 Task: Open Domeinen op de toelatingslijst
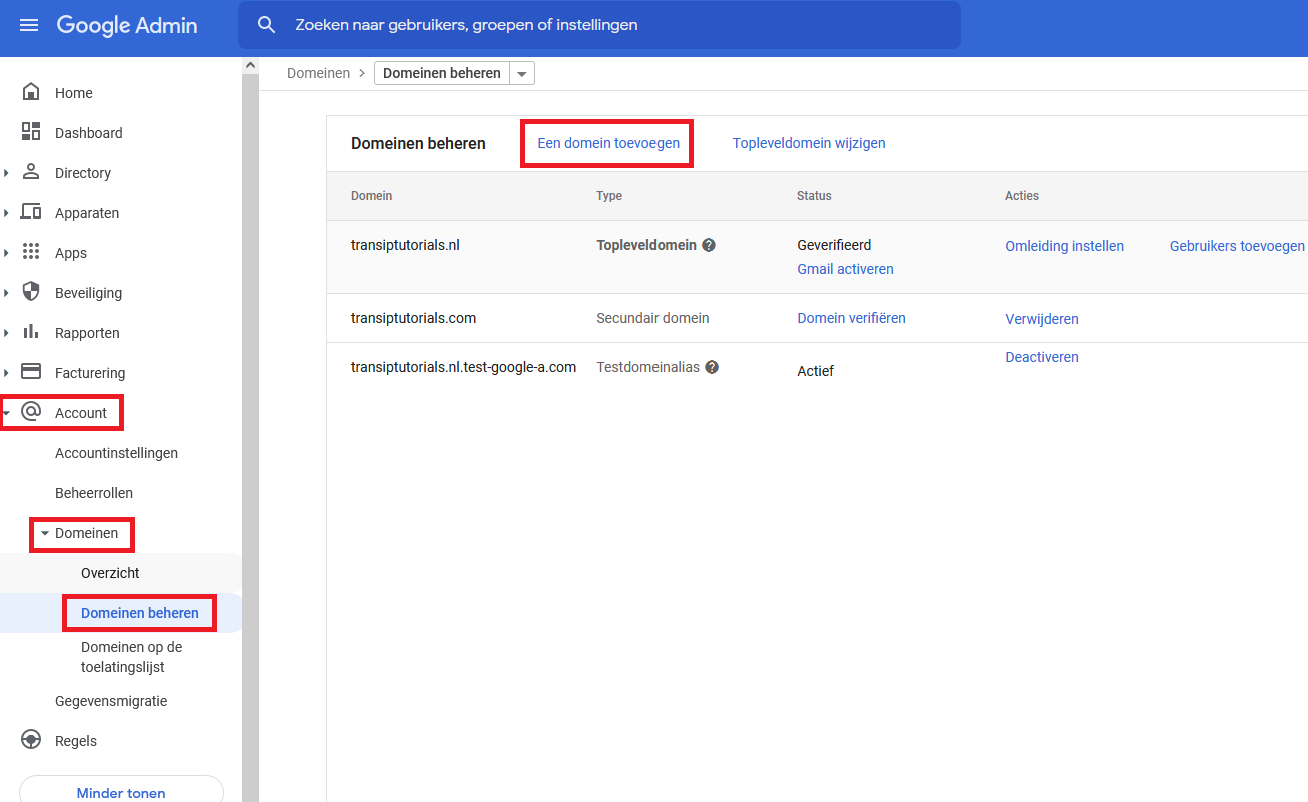point(132,657)
